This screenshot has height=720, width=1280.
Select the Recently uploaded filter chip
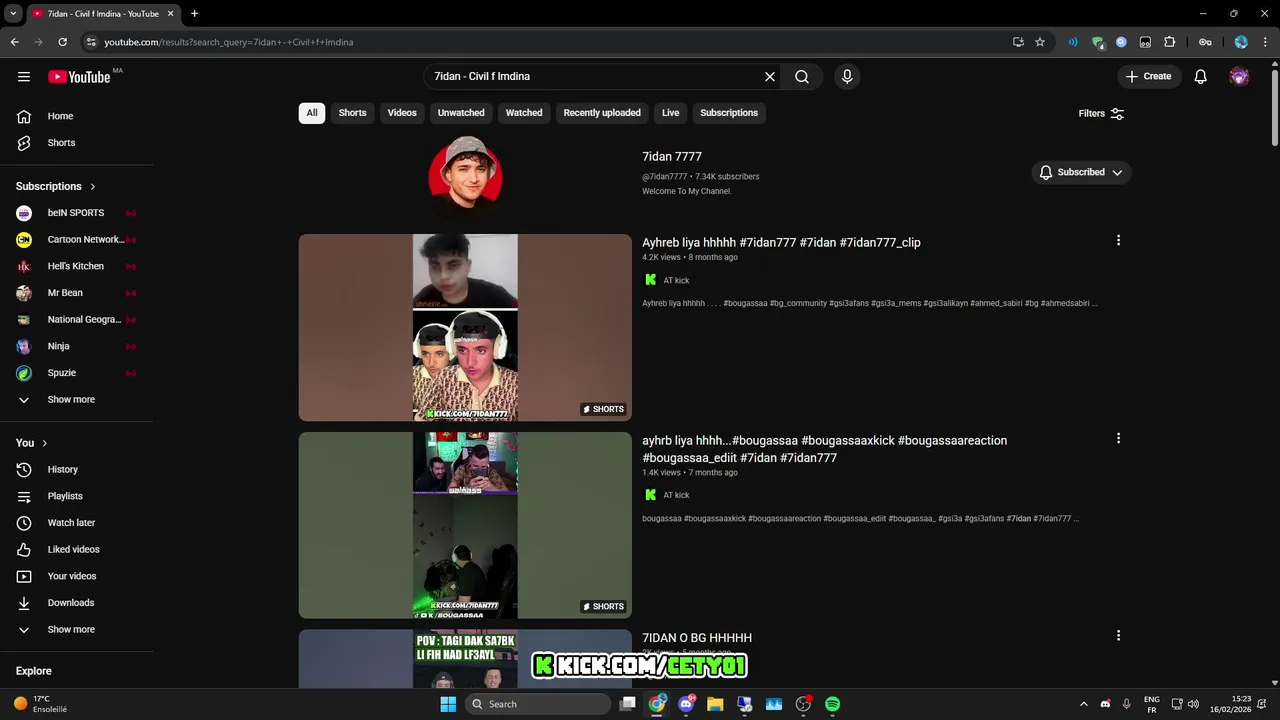pos(602,113)
